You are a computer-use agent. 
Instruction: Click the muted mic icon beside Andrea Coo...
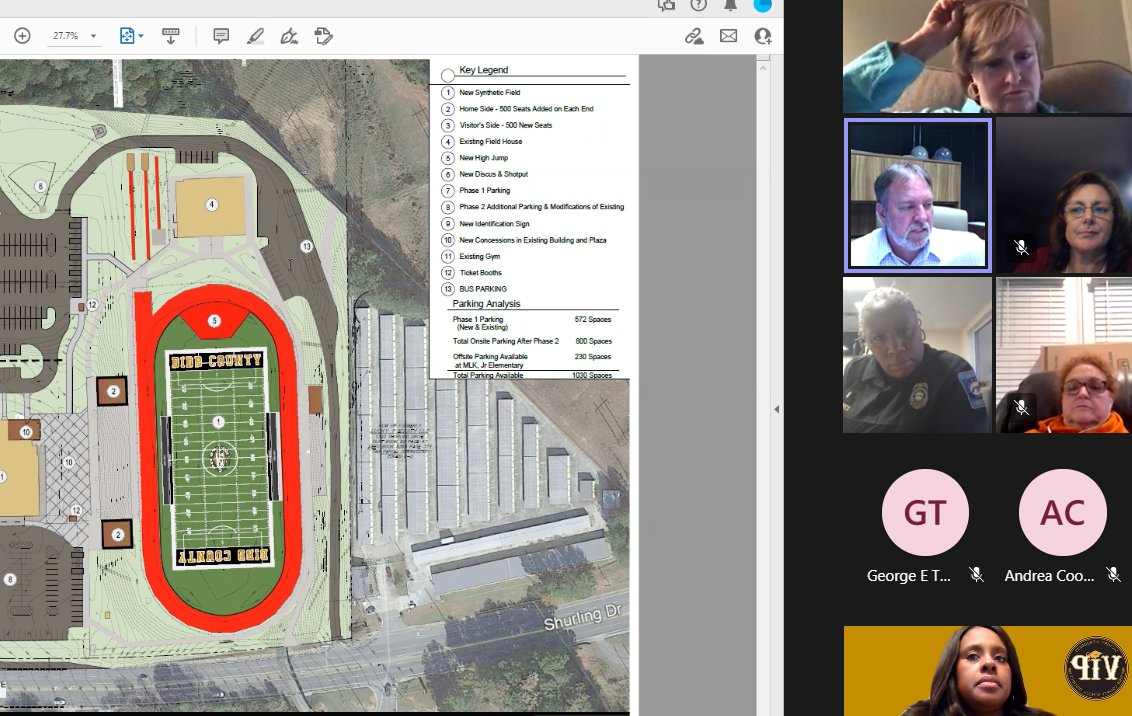1113,575
